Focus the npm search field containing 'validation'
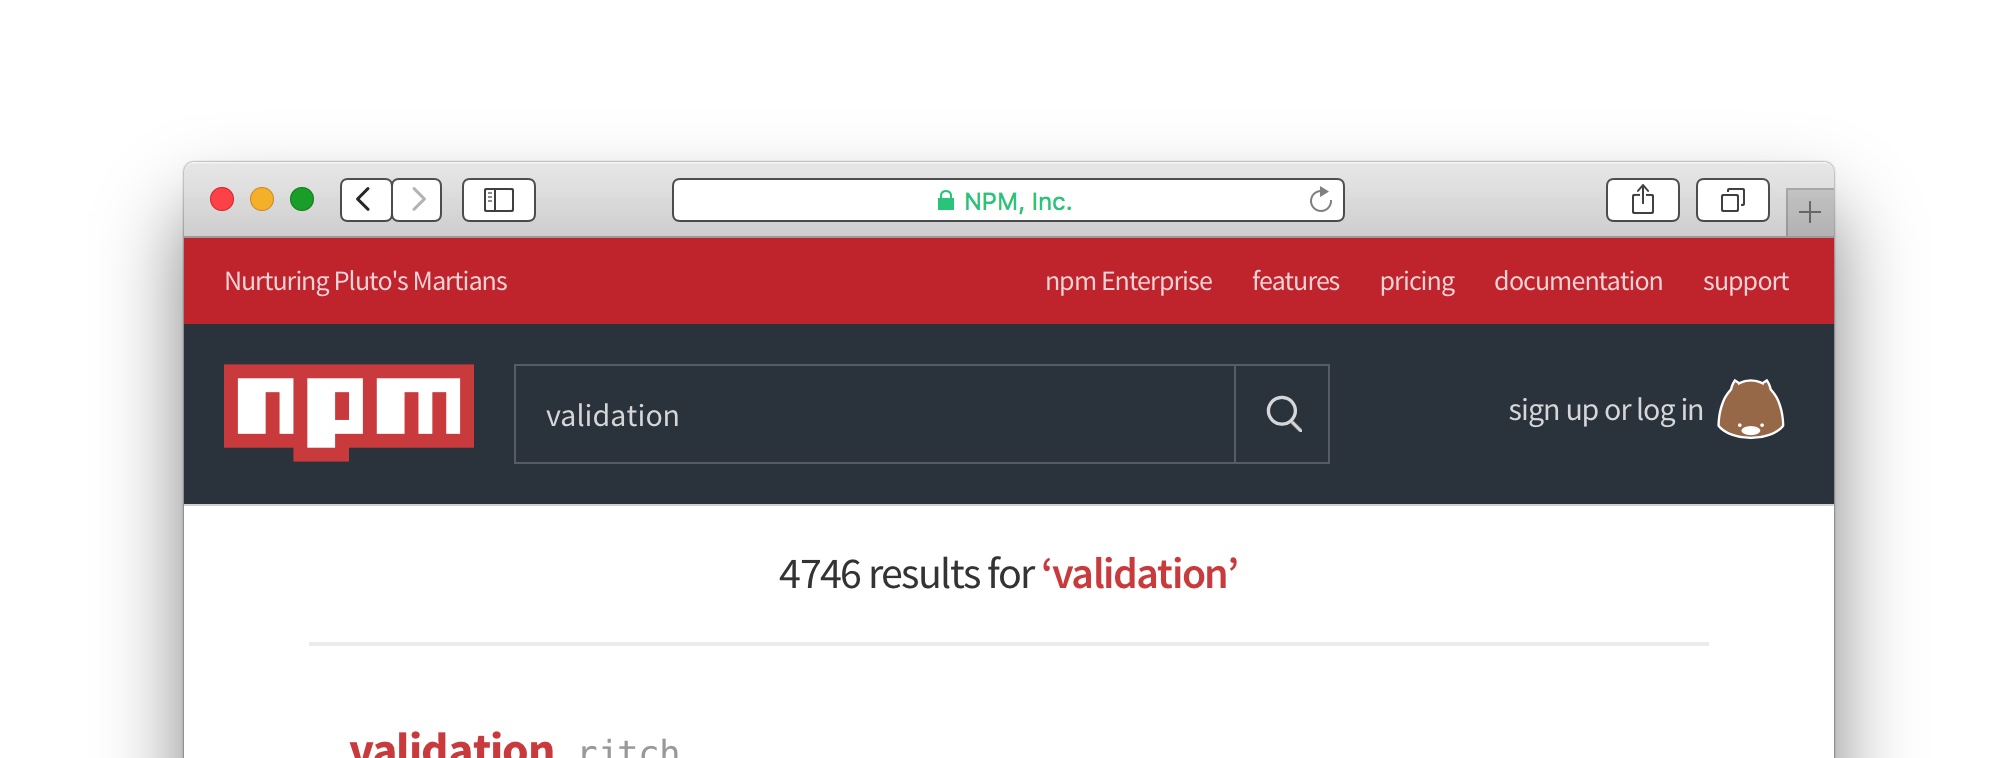Viewport: 2010px width, 758px height. coord(875,414)
